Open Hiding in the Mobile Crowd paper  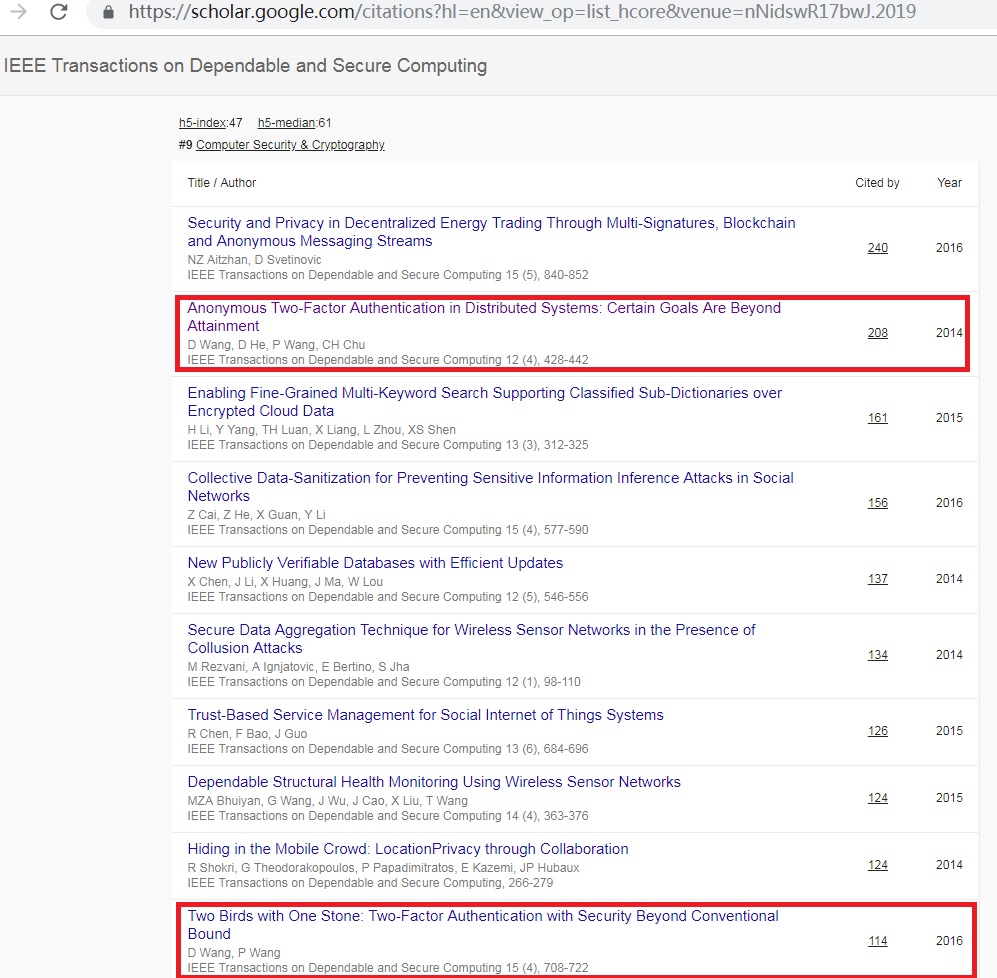(x=408, y=849)
